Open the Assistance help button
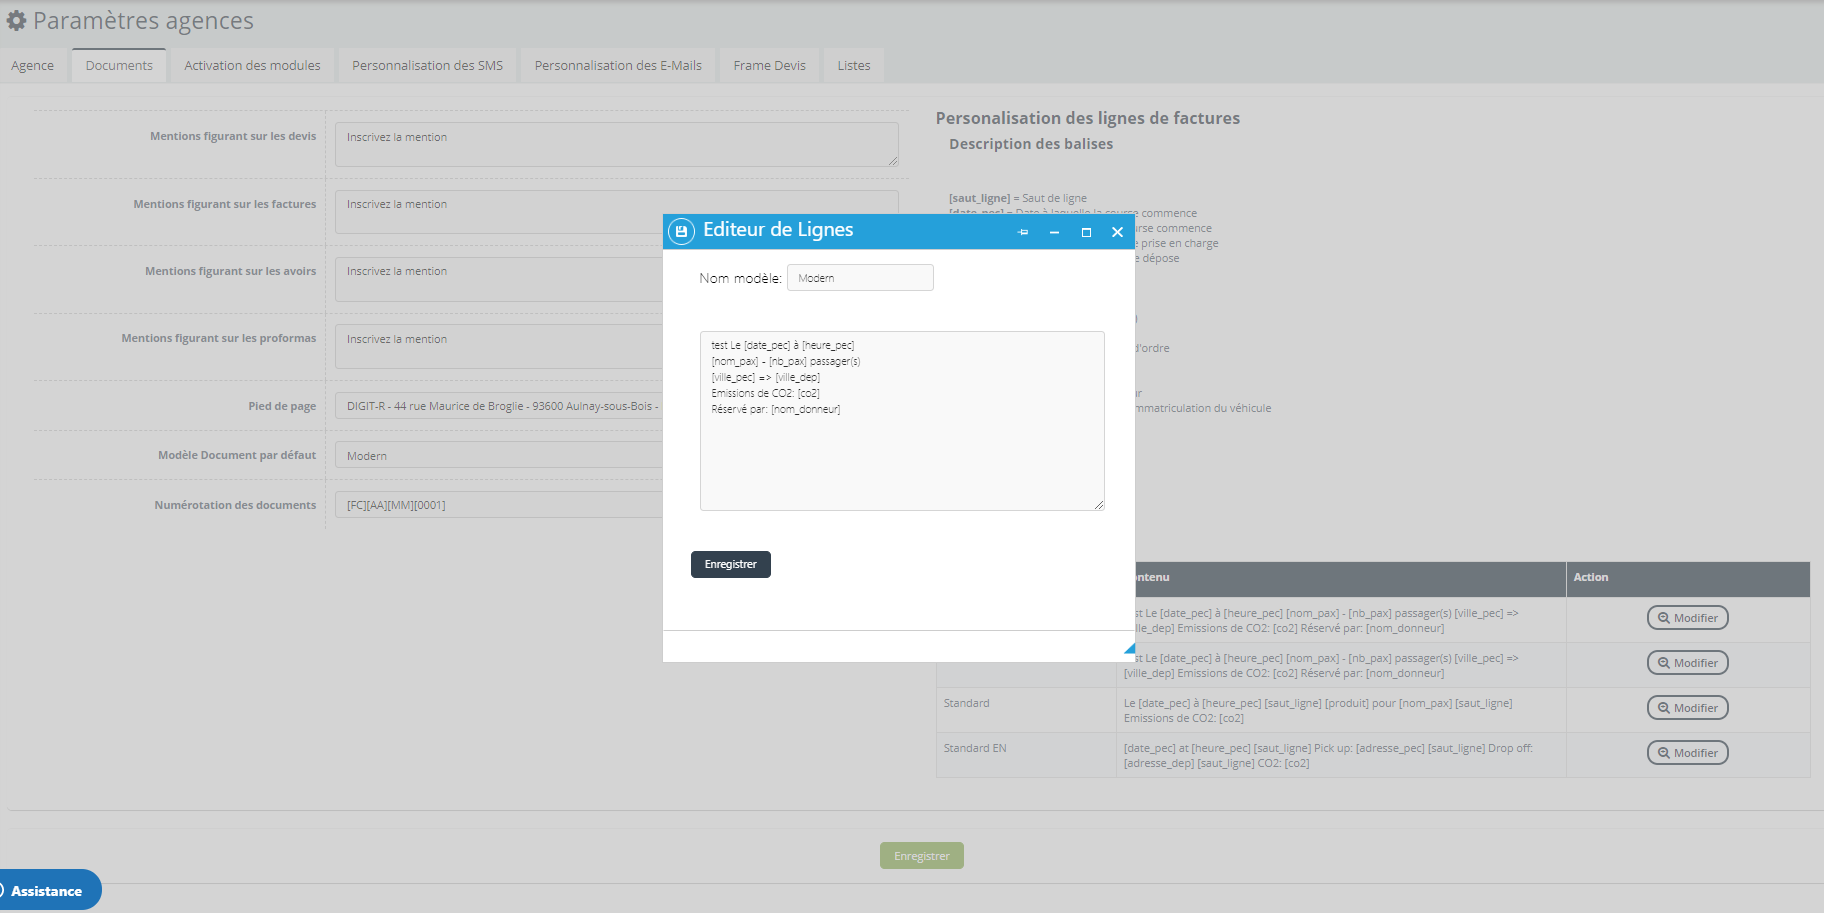This screenshot has width=1824, height=913. pyautogui.click(x=47, y=891)
